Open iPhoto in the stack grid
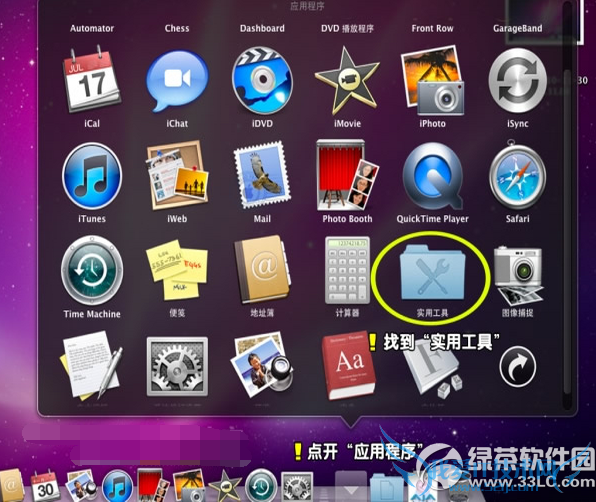 [433, 81]
